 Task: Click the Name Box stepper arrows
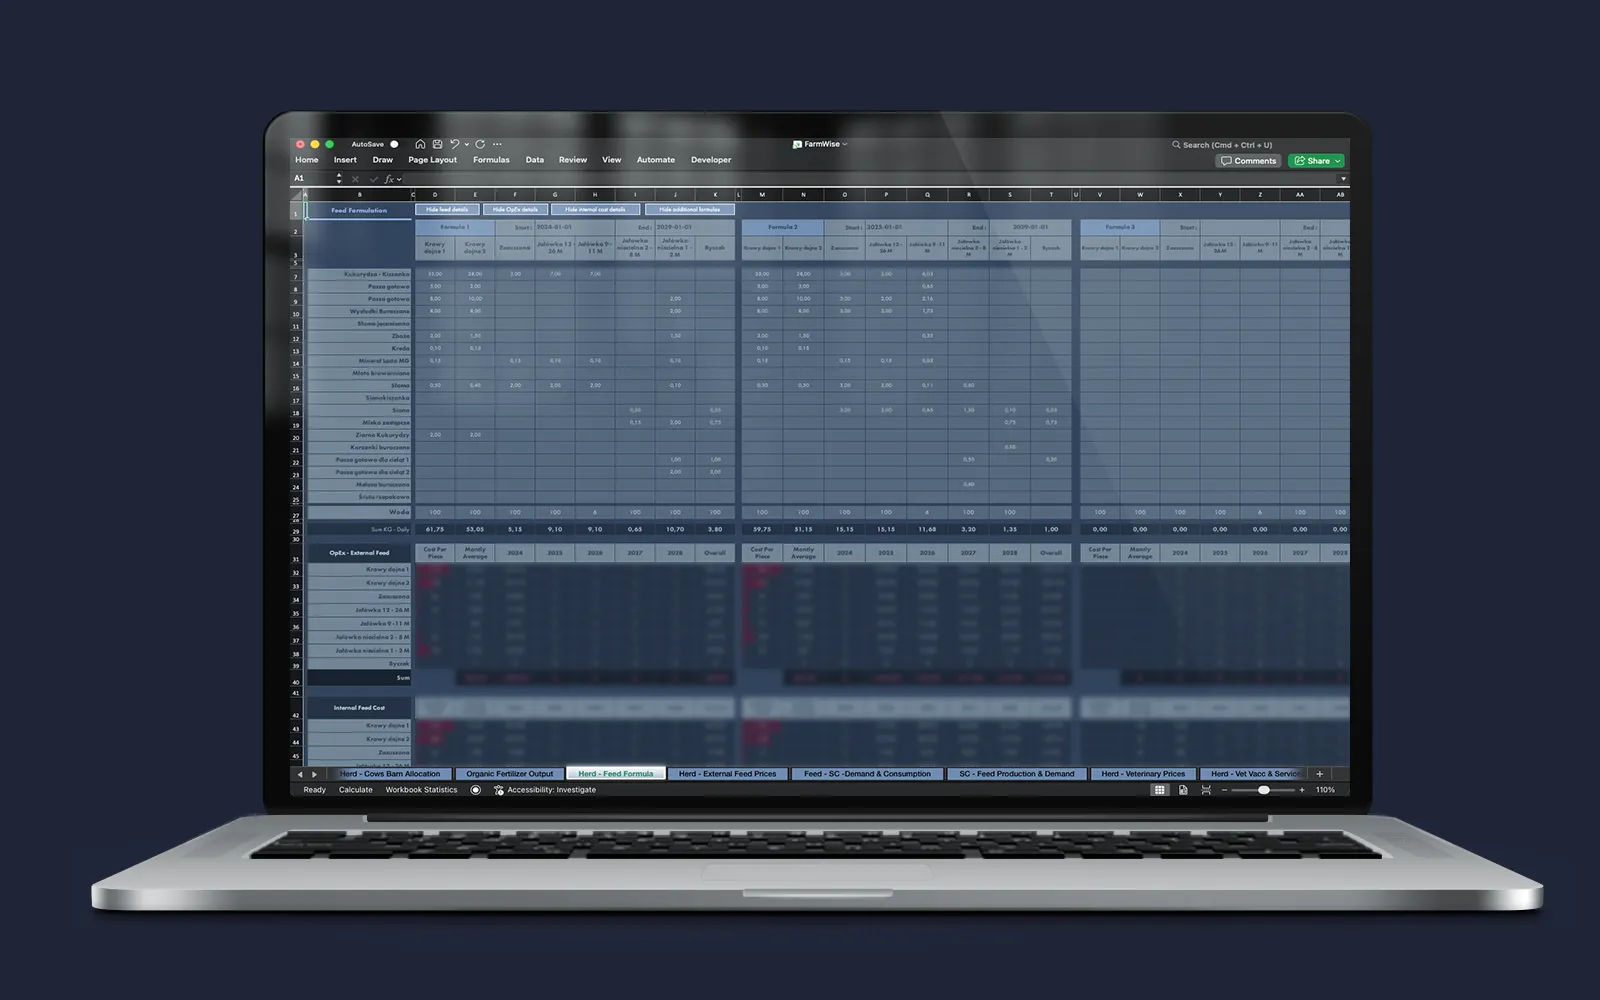(x=339, y=179)
